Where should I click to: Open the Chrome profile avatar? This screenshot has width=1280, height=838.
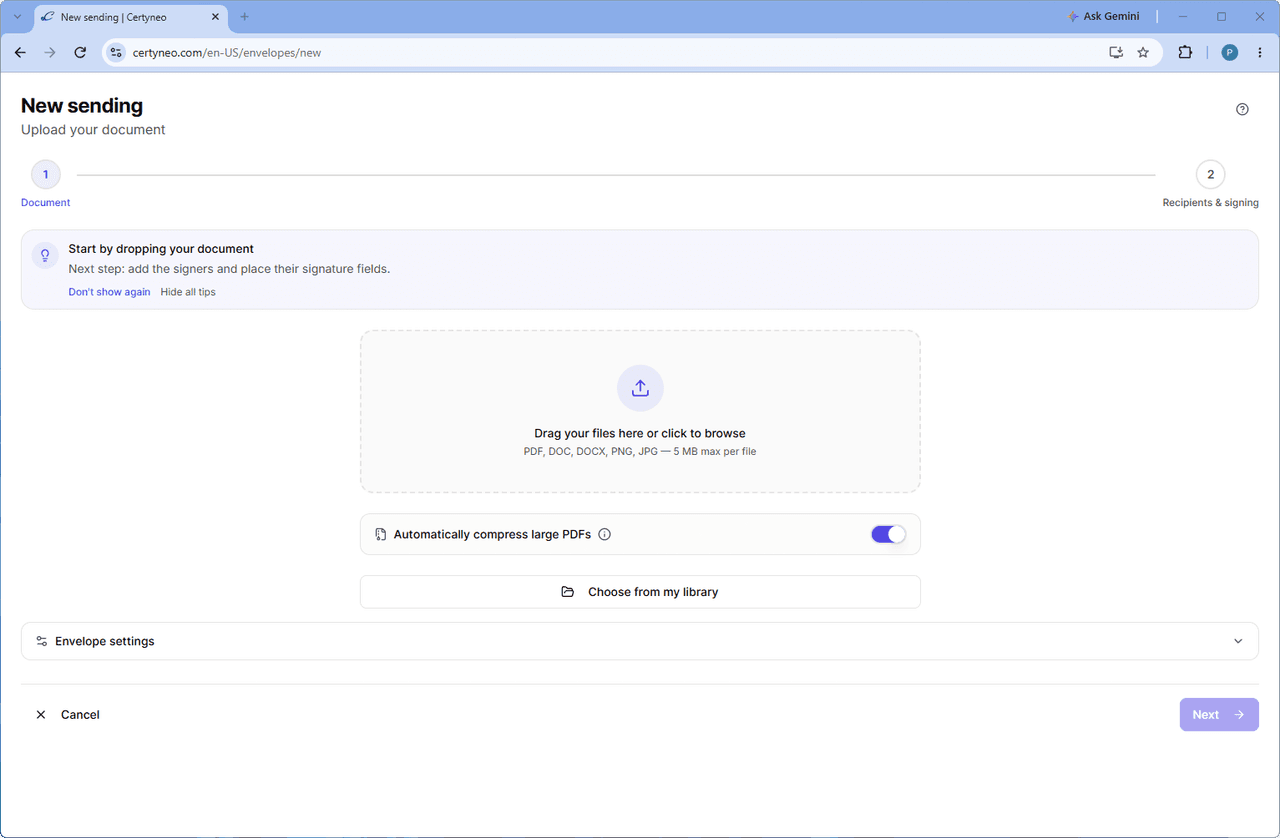1230,53
